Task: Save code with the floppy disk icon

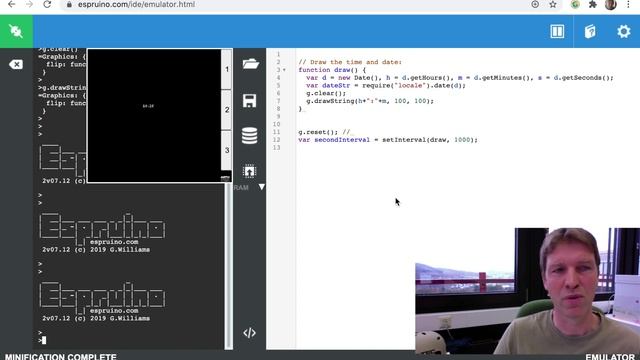Action: point(249,100)
